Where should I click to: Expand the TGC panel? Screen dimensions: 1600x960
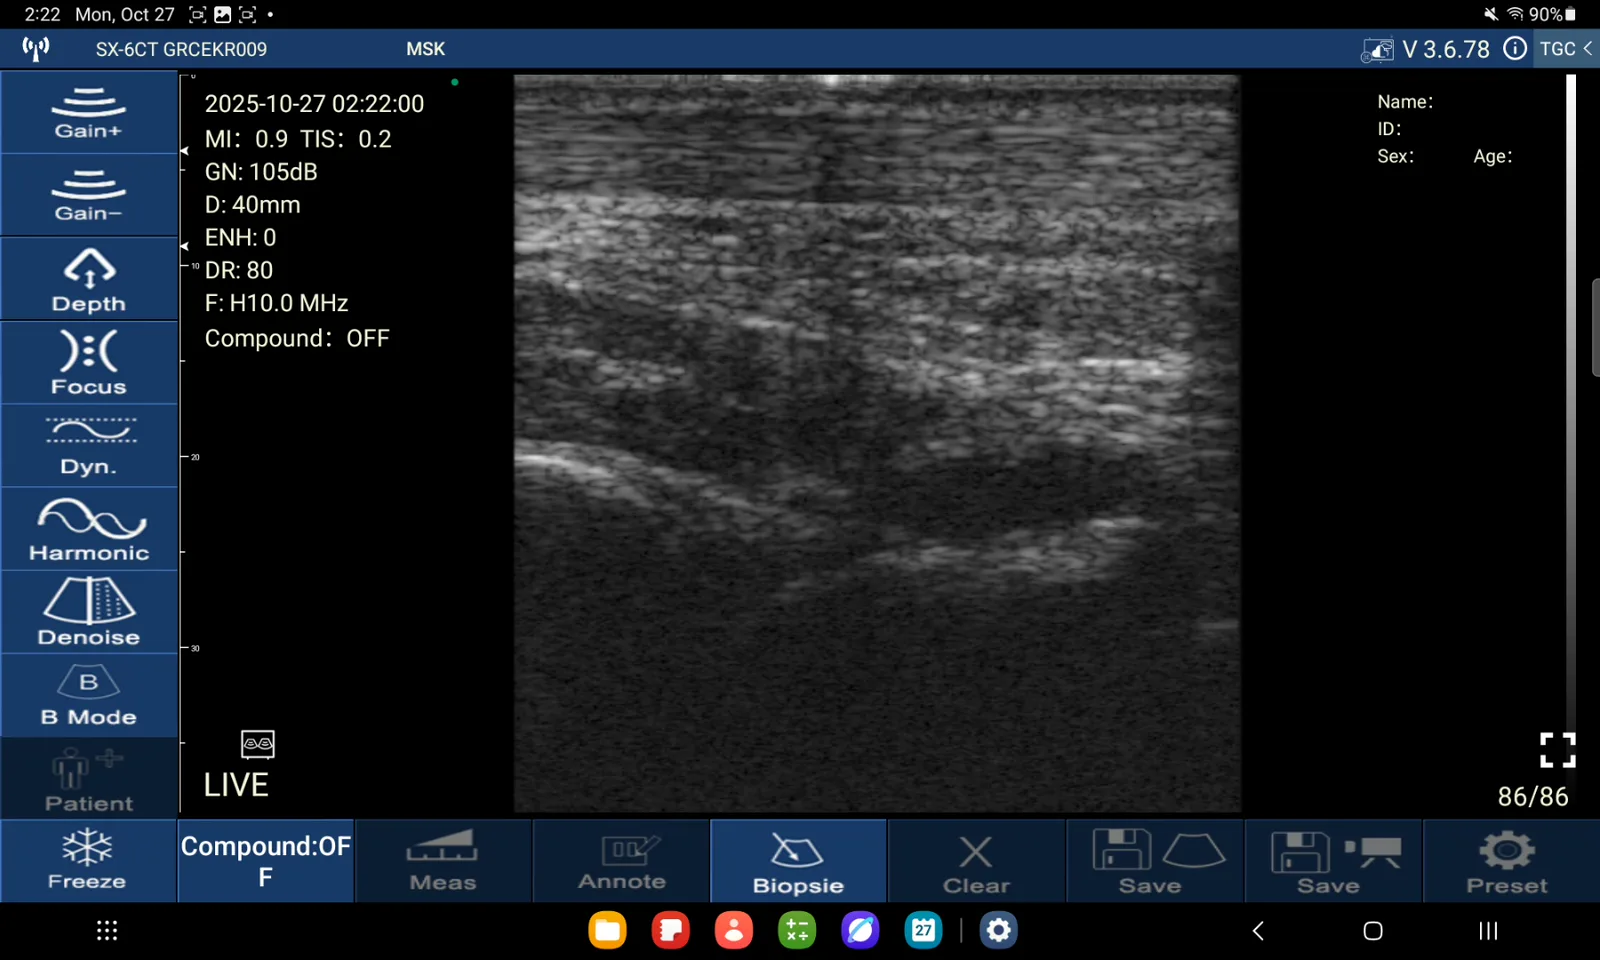click(x=1566, y=49)
